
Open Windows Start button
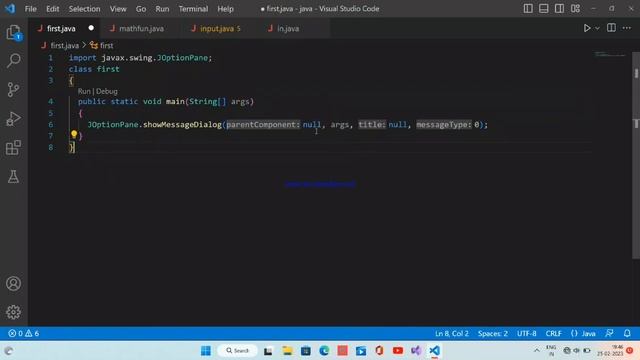point(206,351)
